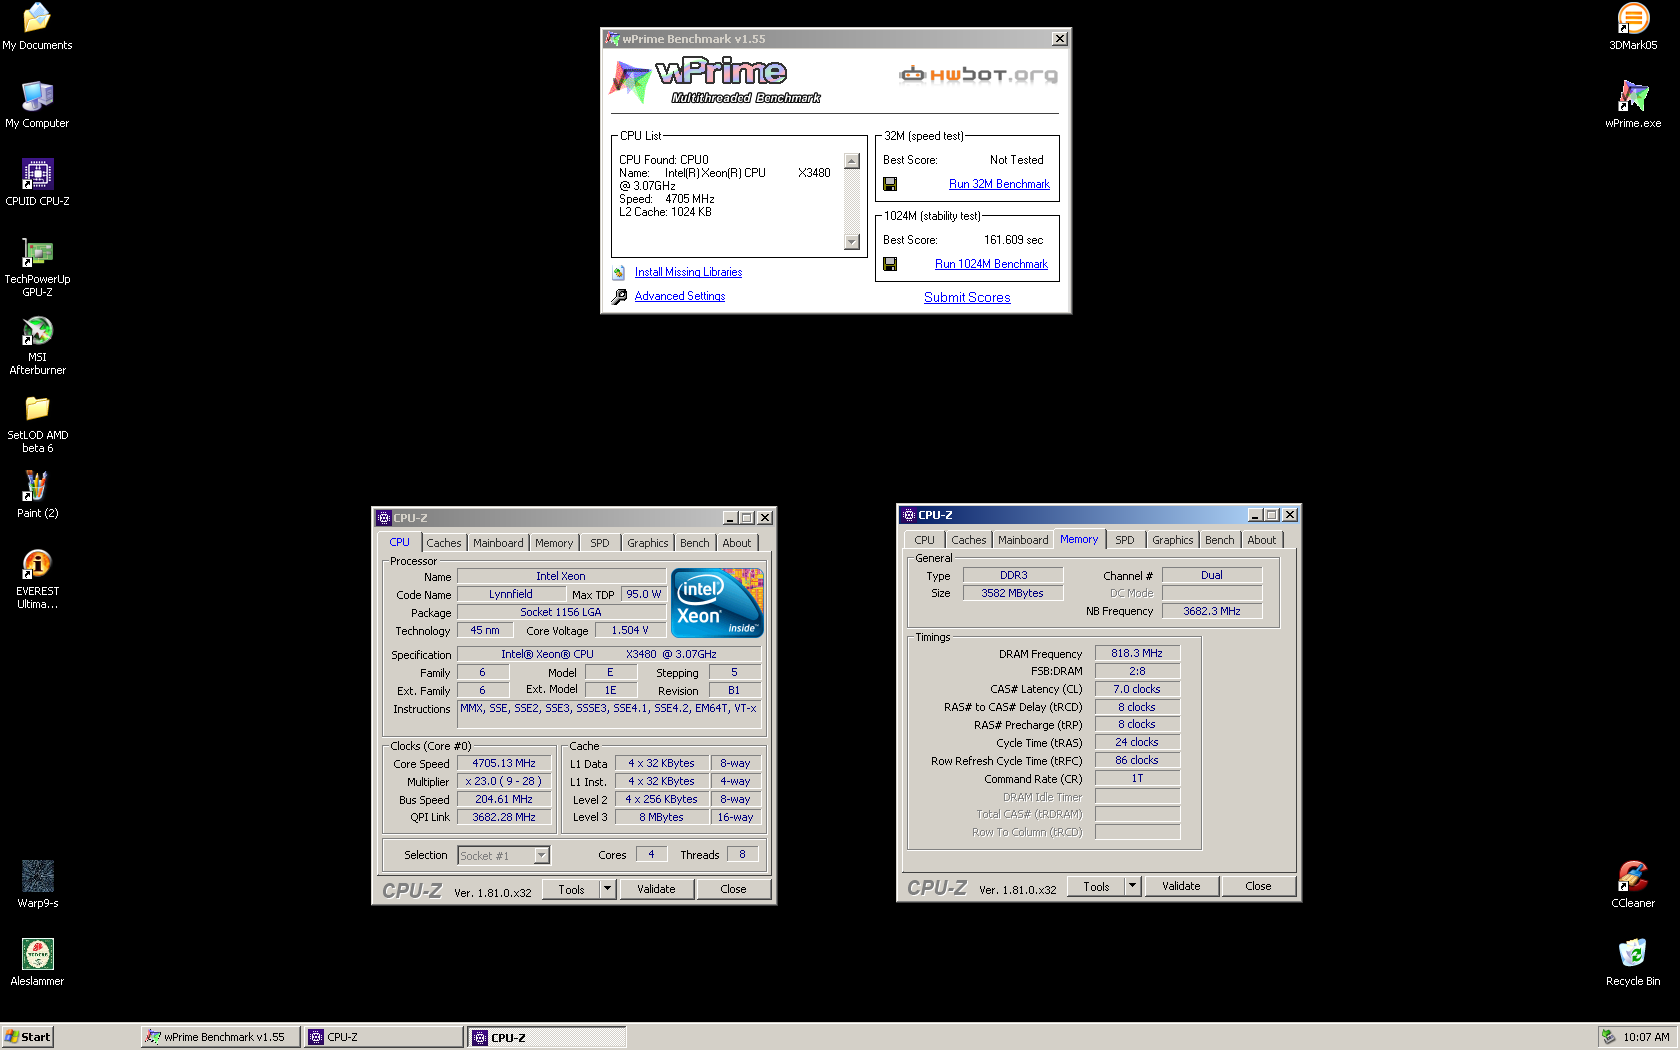Click save icon for 32M score
The width and height of the screenshot is (1680, 1050).
point(890,184)
